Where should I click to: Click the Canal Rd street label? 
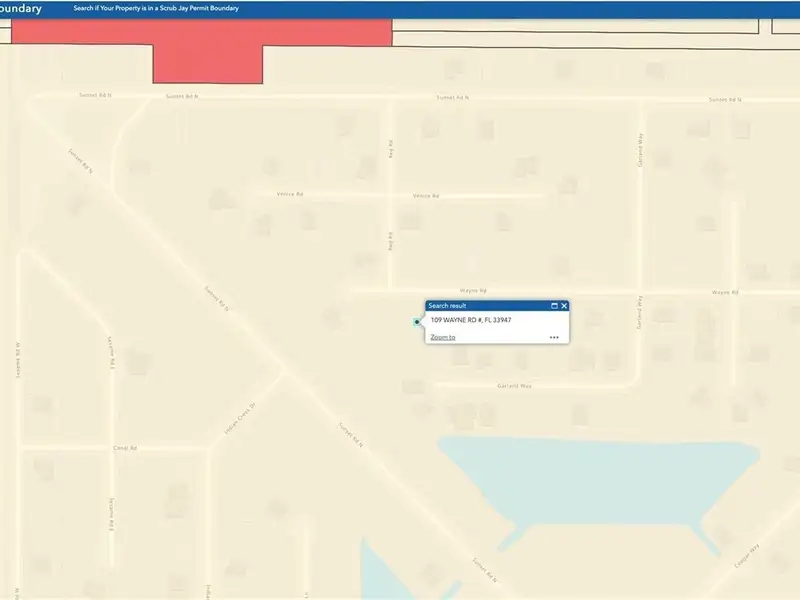click(125, 448)
